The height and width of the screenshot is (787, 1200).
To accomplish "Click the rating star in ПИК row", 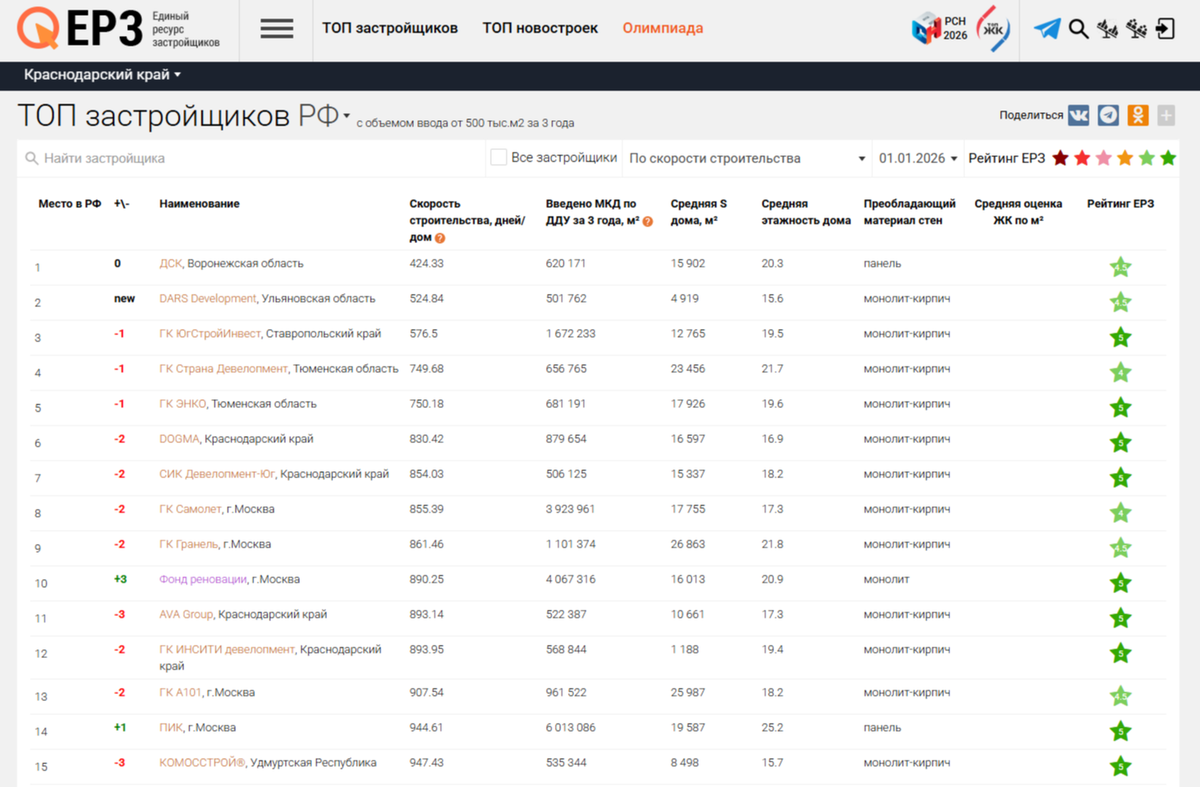I will tap(1120, 731).
